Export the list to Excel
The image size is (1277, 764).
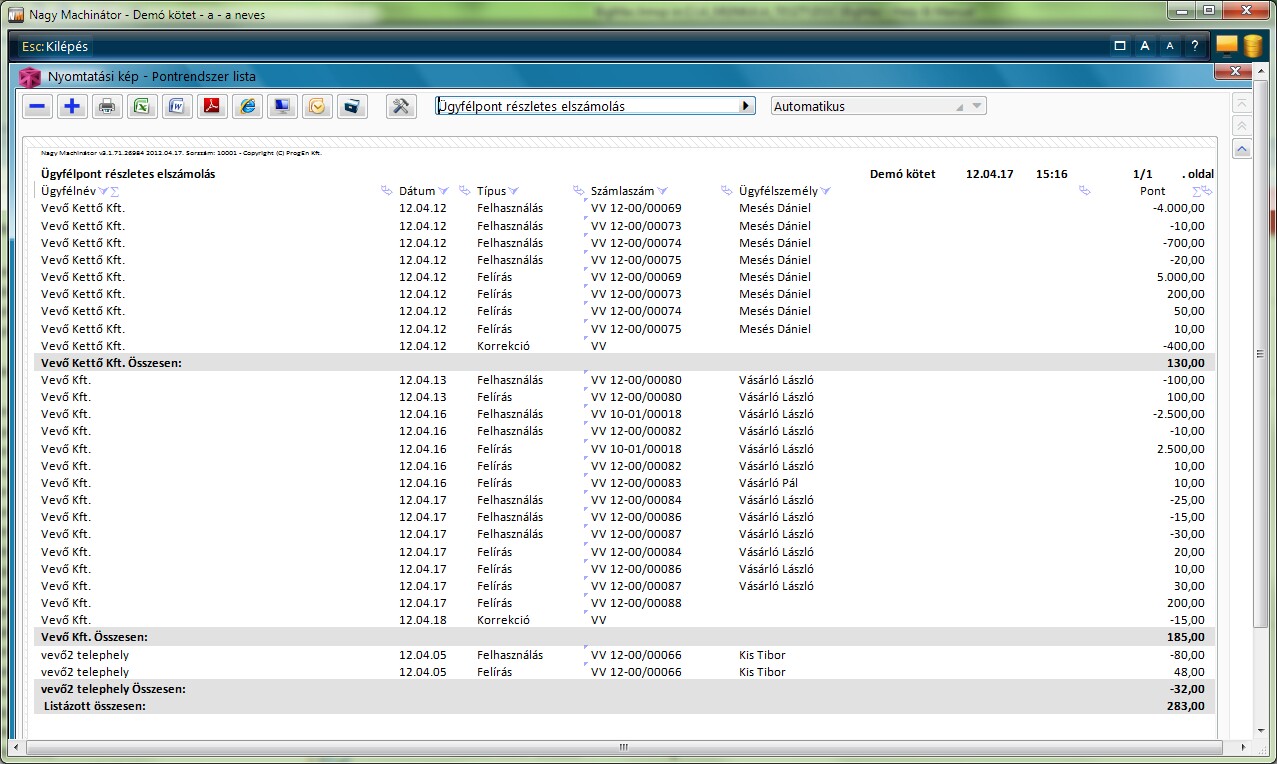tap(142, 106)
